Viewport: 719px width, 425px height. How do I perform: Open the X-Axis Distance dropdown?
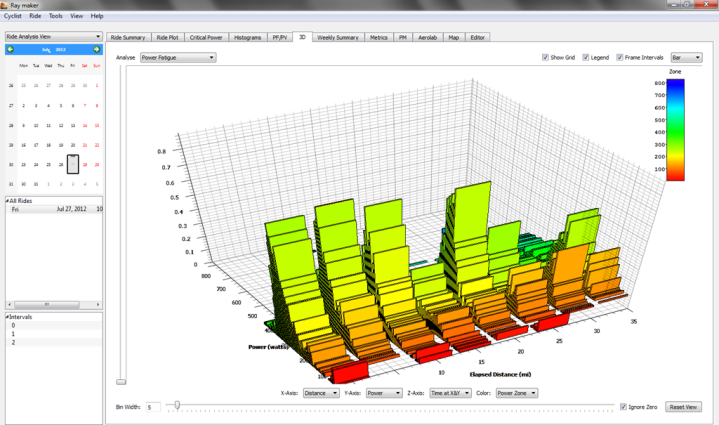click(x=321, y=393)
